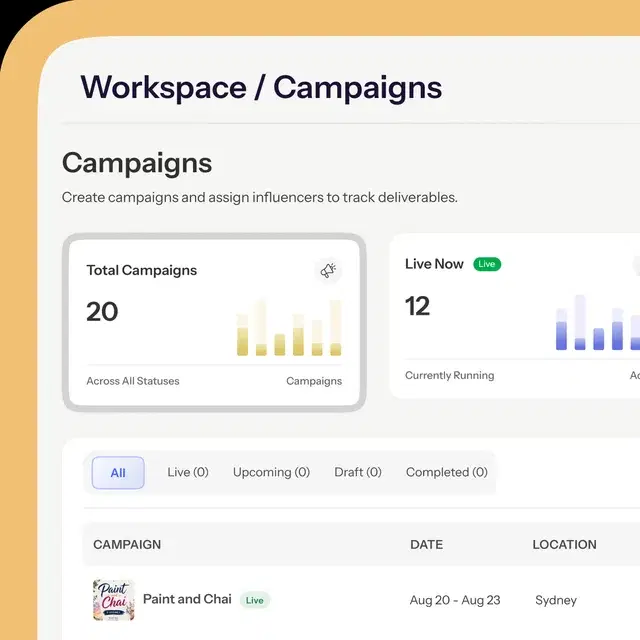Click the LOCATION column header
The width and height of the screenshot is (640, 640).
(564, 544)
